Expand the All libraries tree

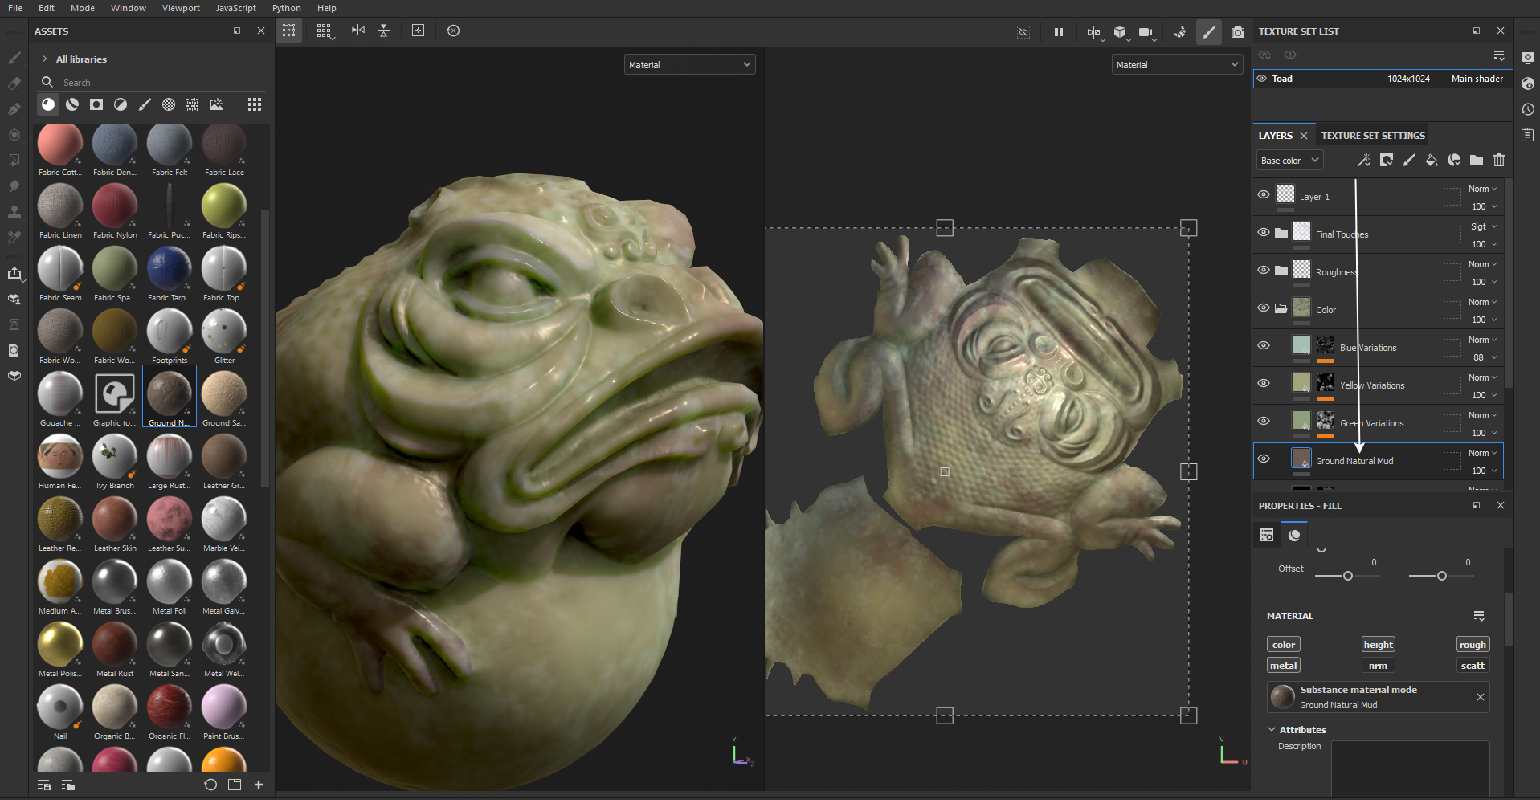tap(45, 59)
